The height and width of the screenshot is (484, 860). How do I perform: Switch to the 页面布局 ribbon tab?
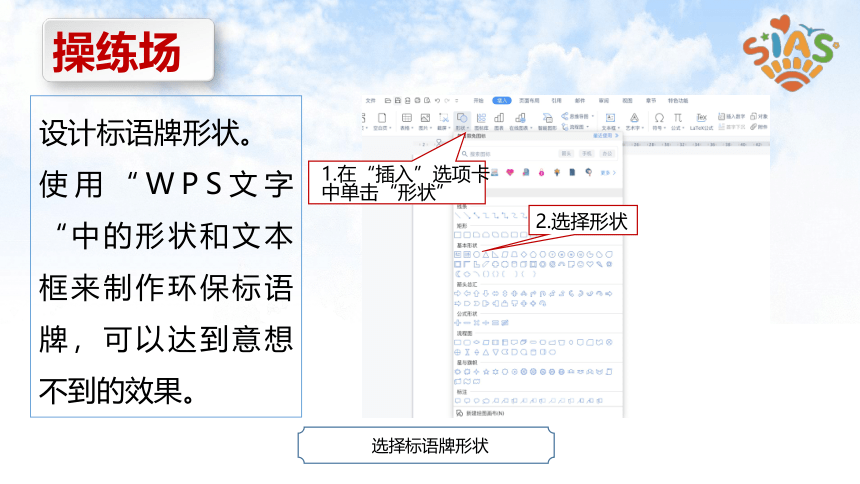coord(529,100)
